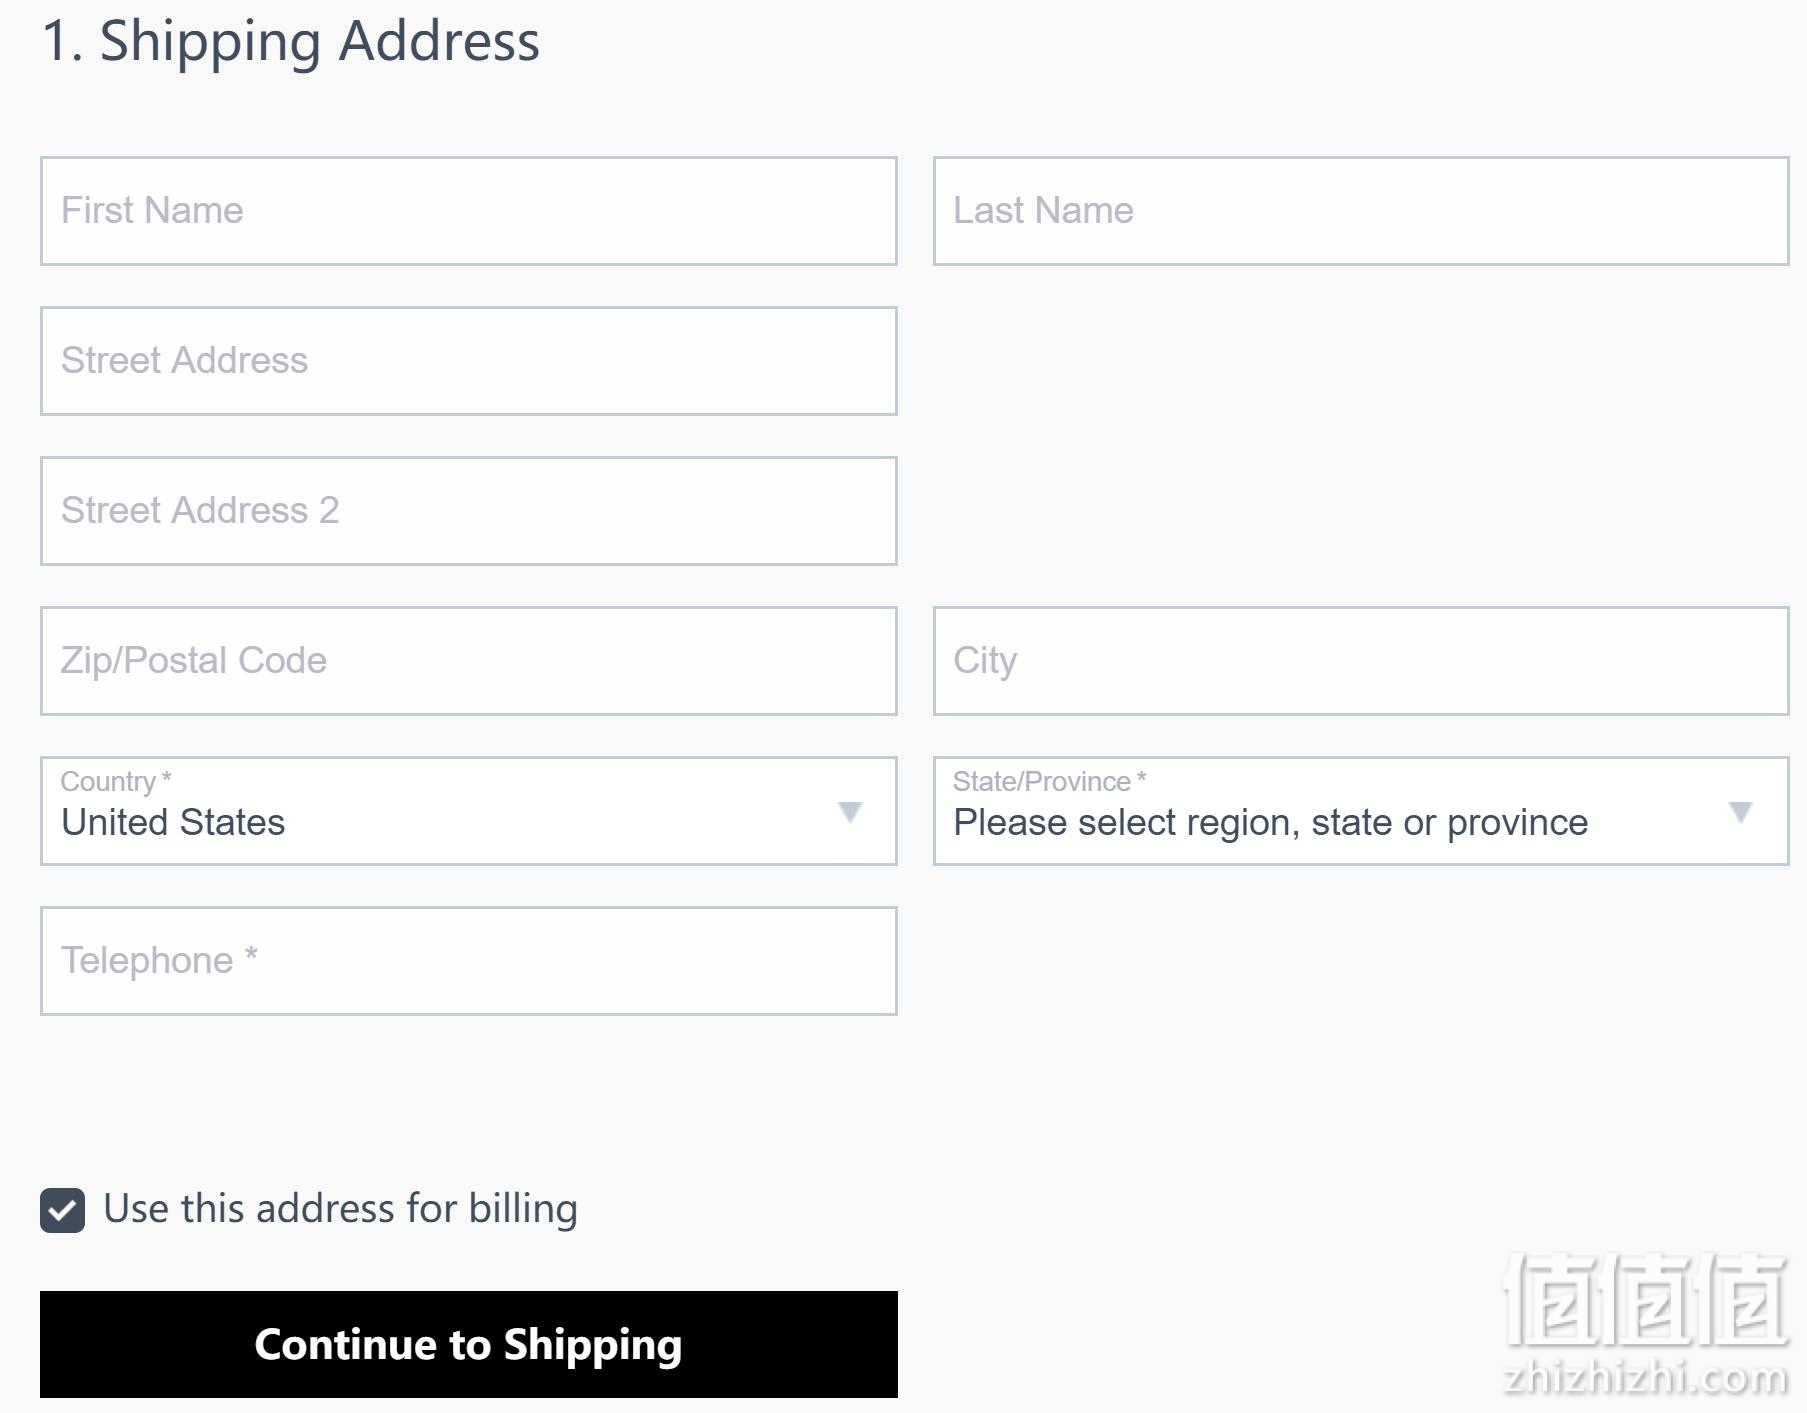Viewport: 1807px width, 1413px height.
Task: Select the Street Address field
Action: click(x=468, y=361)
